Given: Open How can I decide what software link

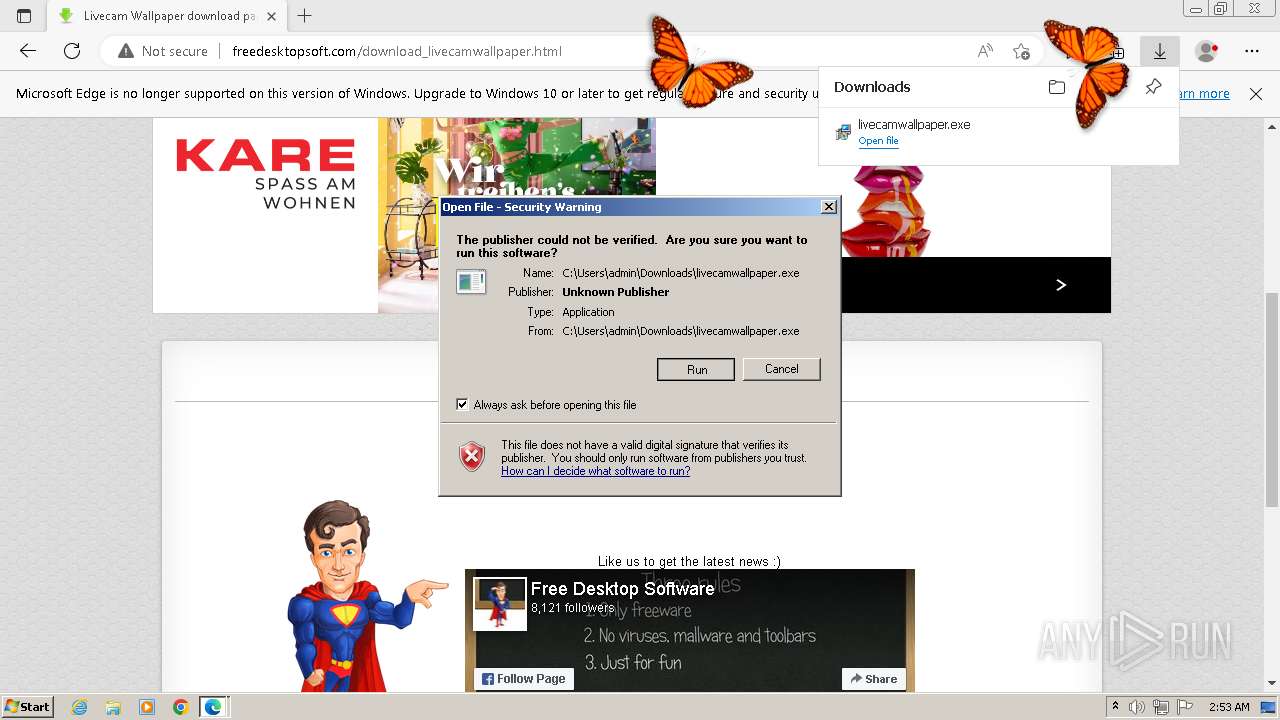Looking at the screenshot, I should coord(595,471).
